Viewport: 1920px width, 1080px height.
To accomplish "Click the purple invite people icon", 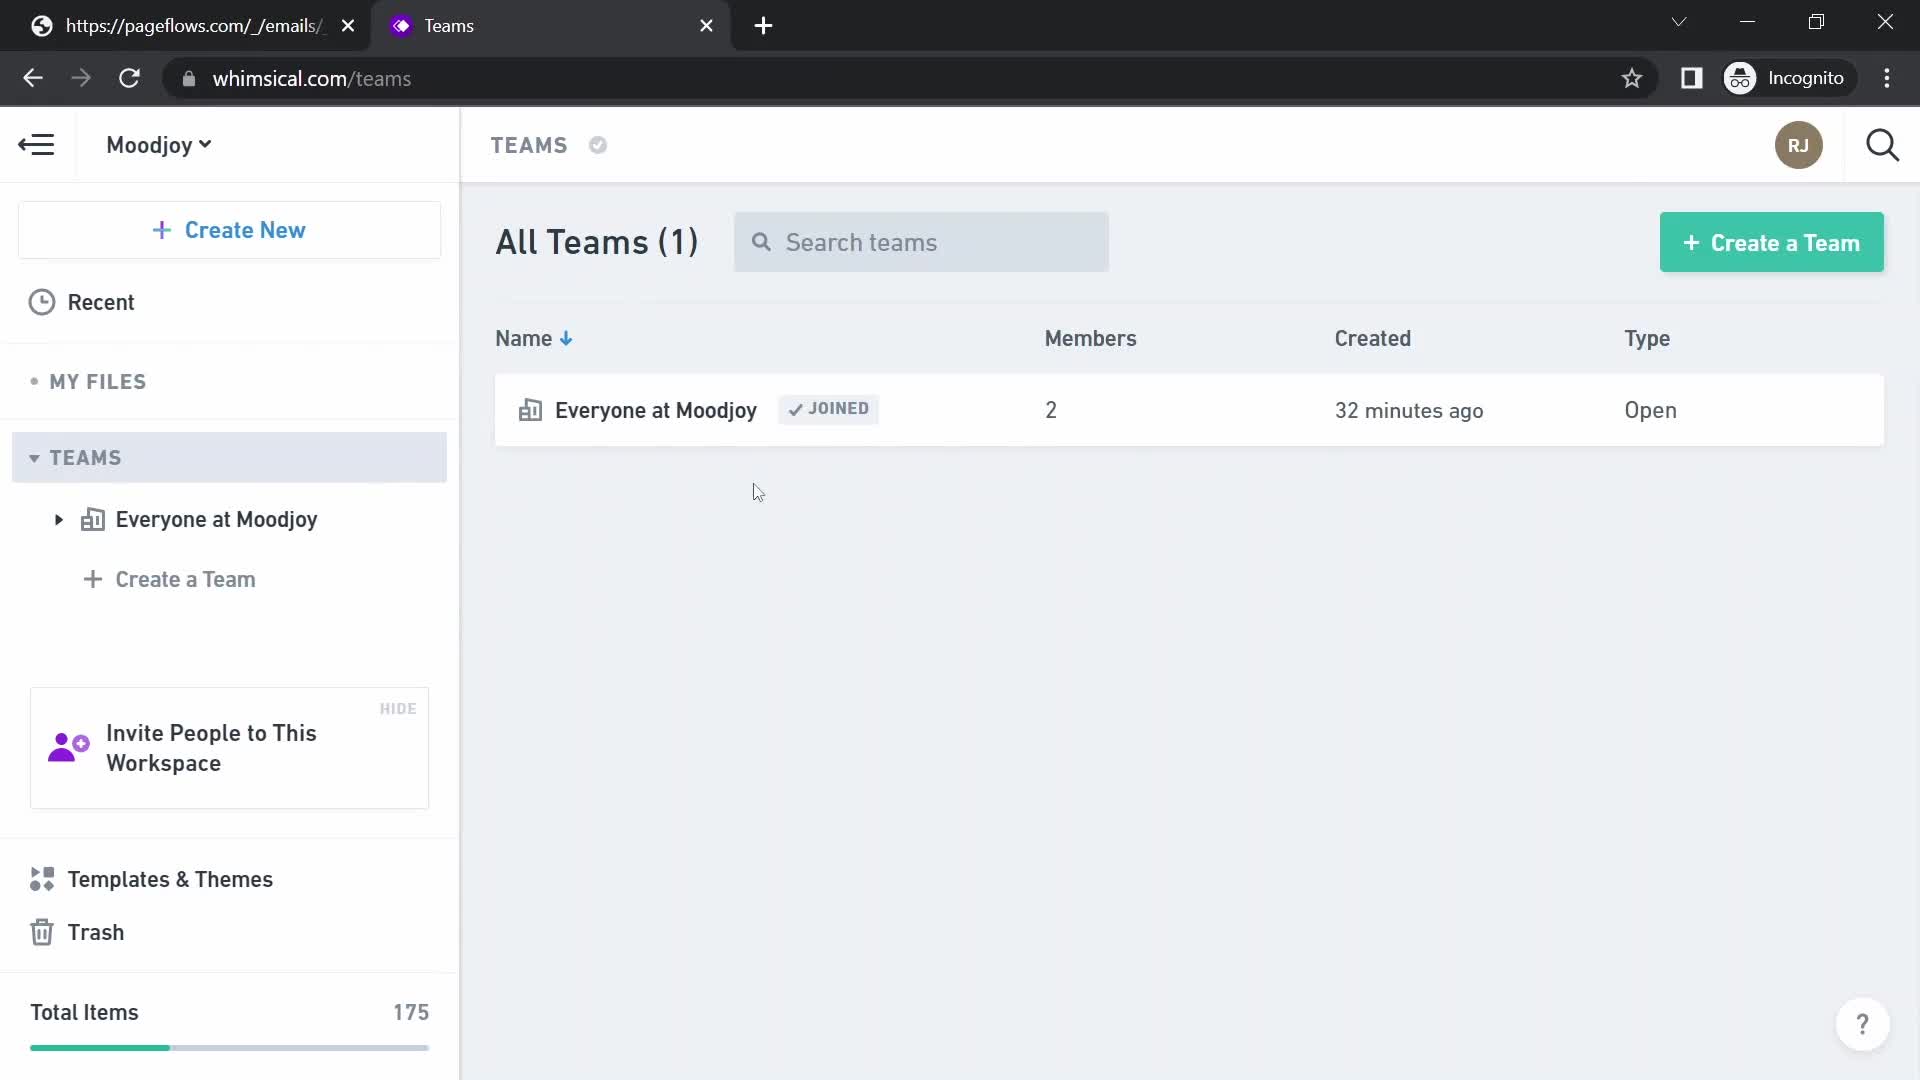I will pyautogui.click(x=69, y=747).
